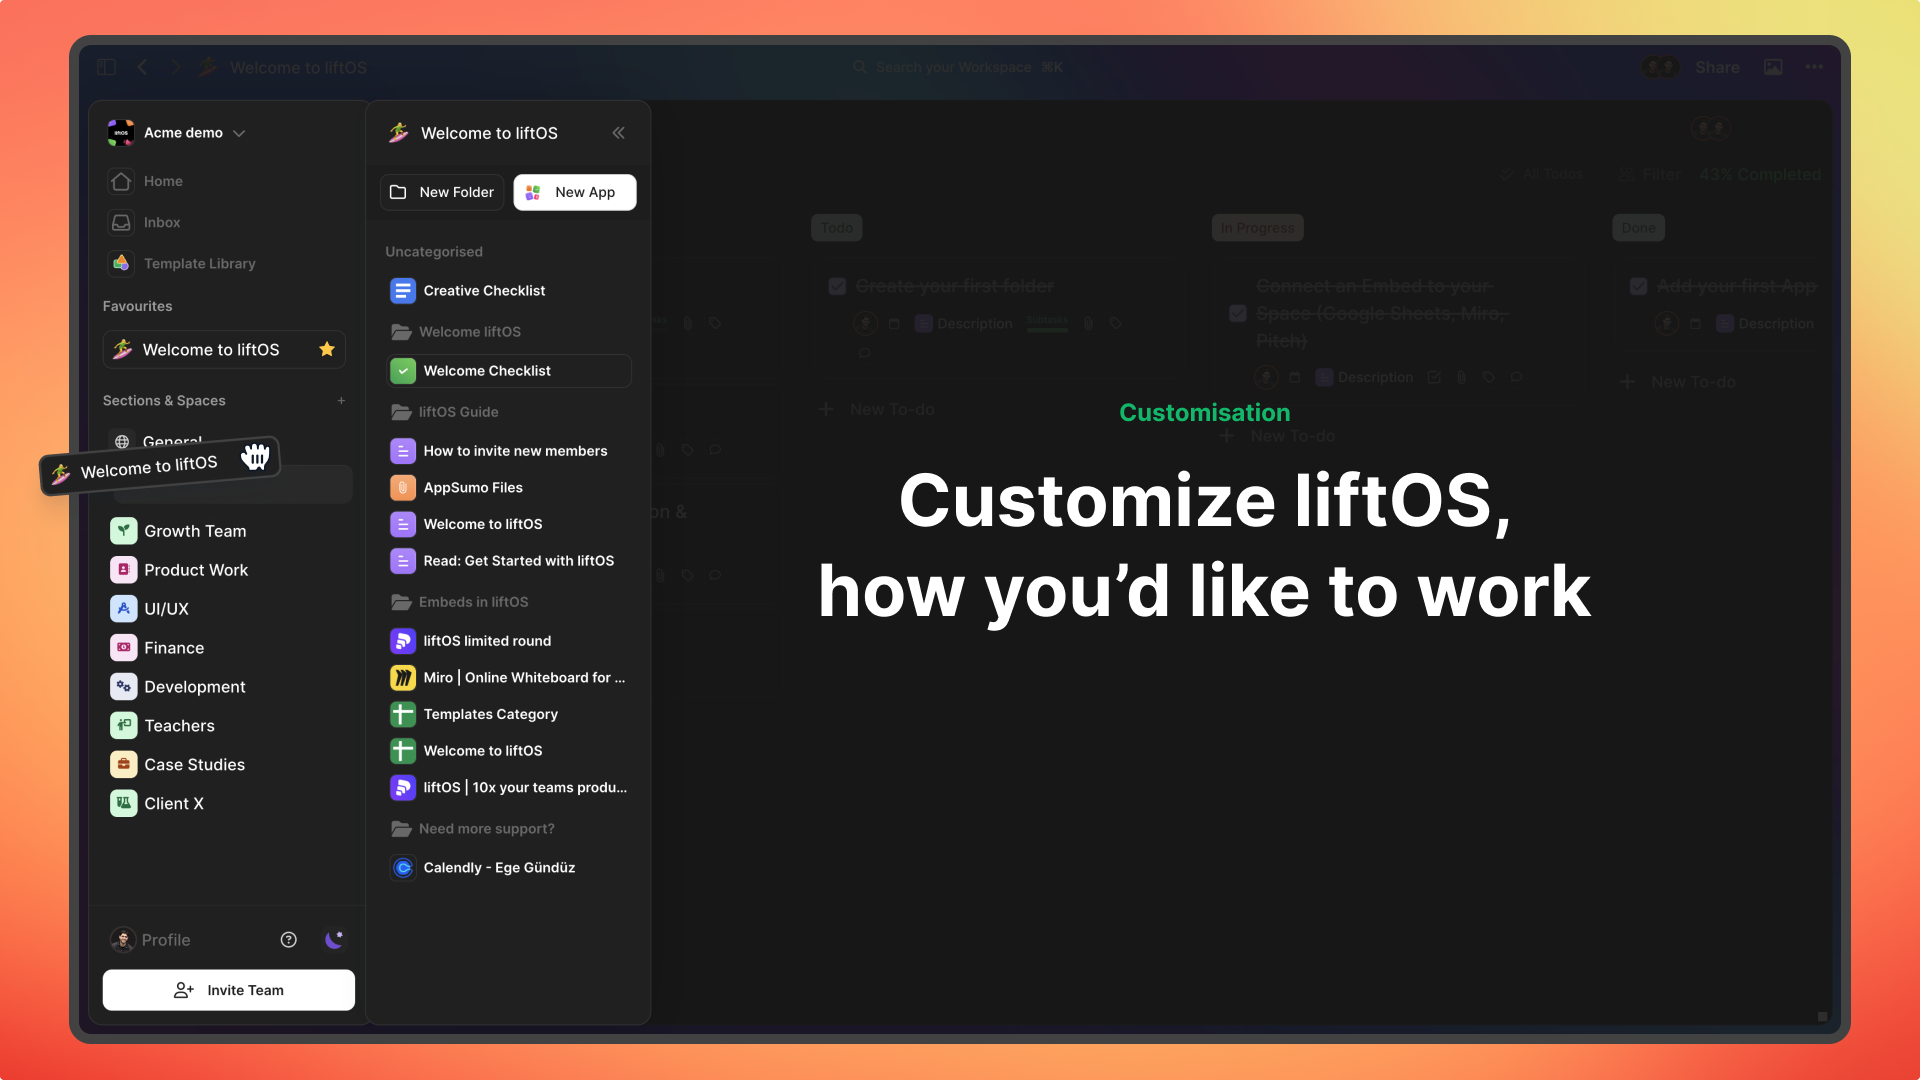Click the Home icon in sidebar
The image size is (1920, 1080).
click(x=120, y=181)
